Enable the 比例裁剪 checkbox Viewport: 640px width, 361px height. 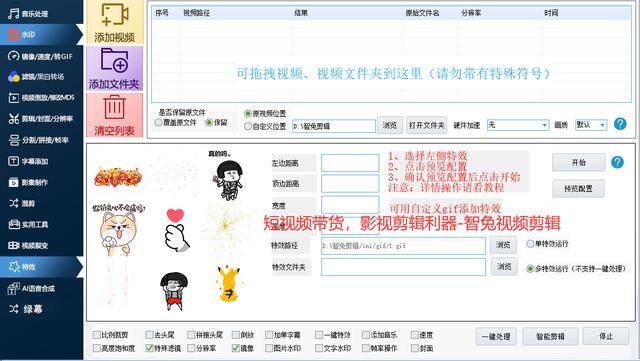97,335
